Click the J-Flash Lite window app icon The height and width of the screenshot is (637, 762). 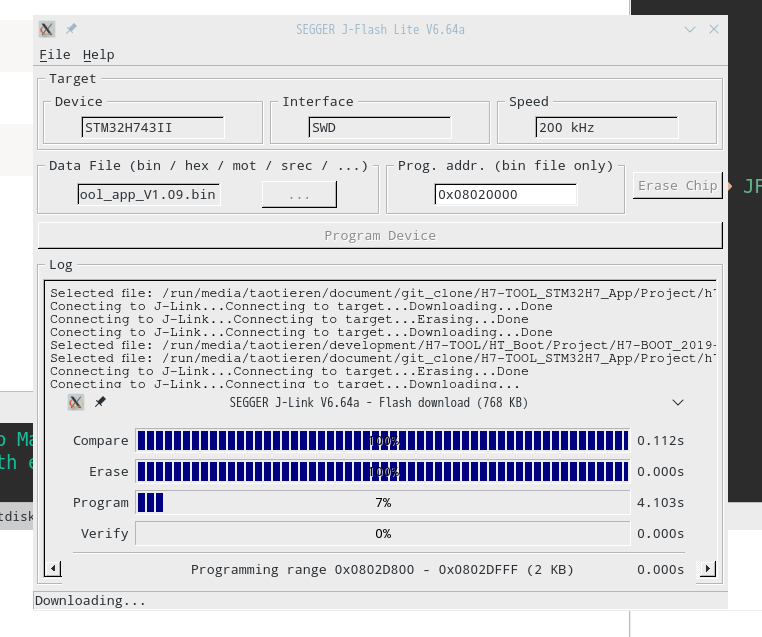click(x=47, y=29)
